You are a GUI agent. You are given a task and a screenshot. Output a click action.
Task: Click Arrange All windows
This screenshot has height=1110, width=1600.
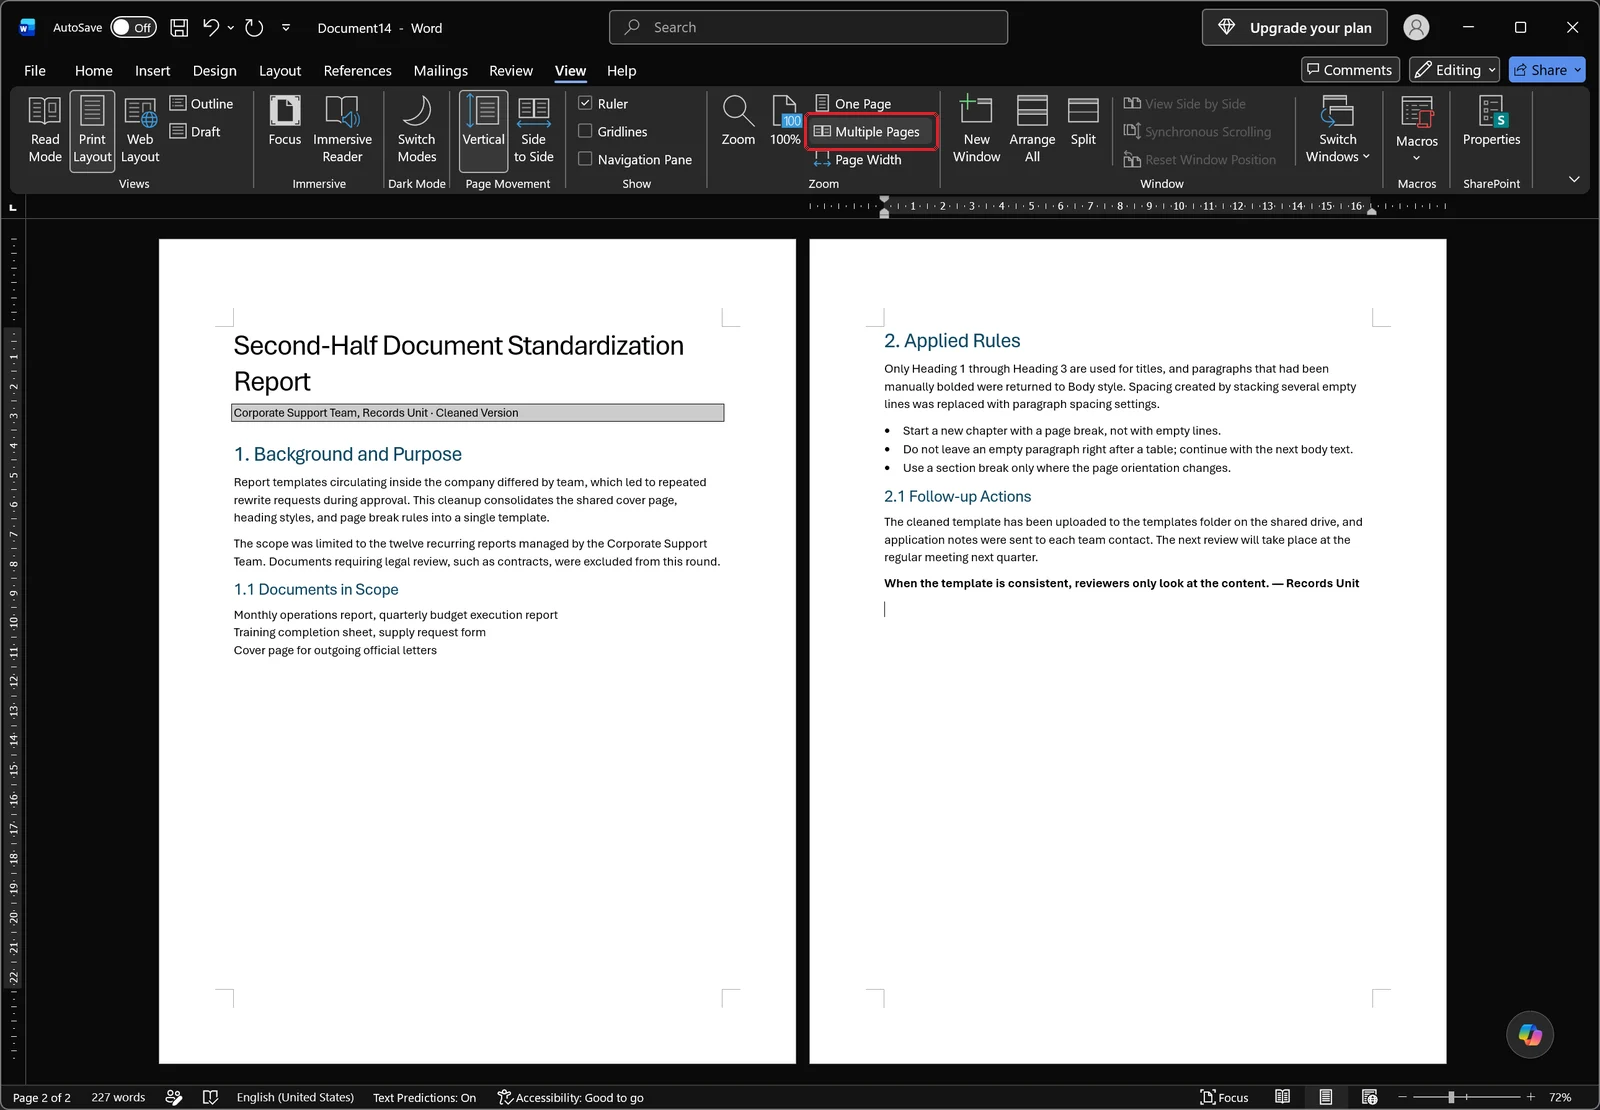1032,130
